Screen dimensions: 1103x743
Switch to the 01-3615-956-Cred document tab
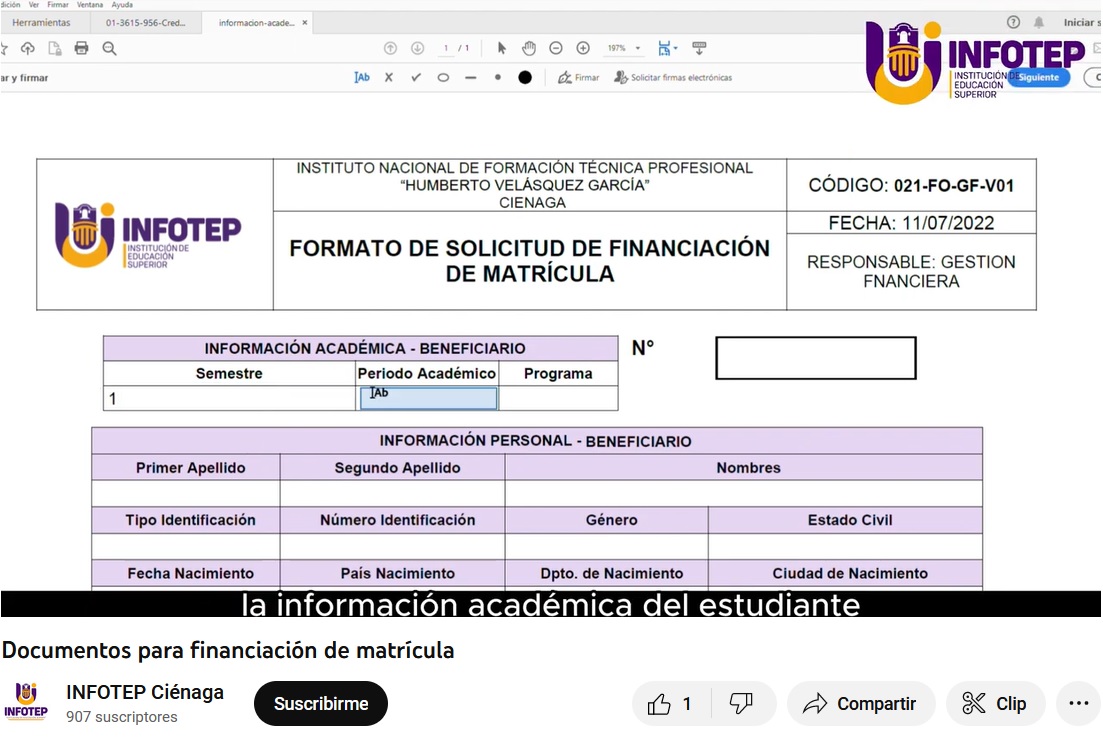[146, 23]
